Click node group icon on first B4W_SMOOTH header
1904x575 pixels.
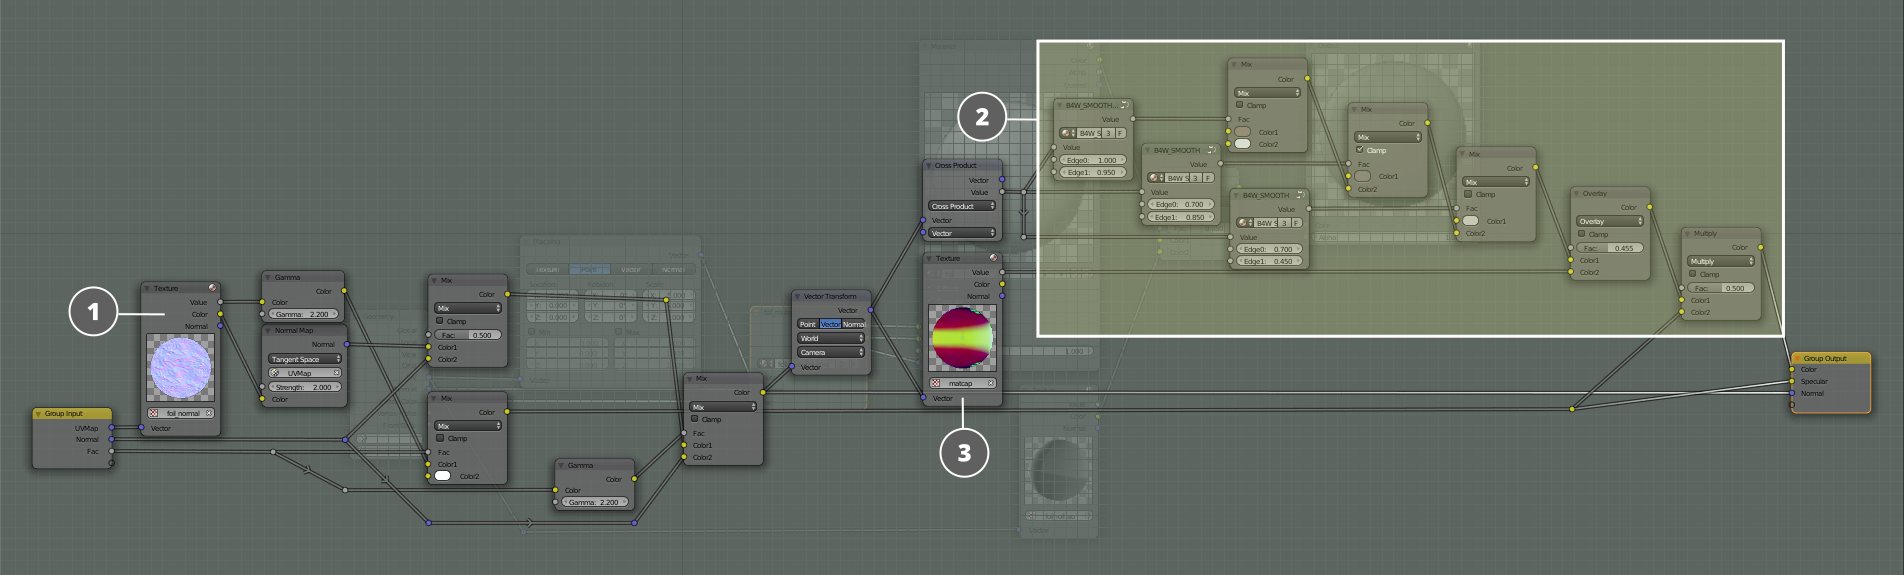pyautogui.click(x=1125, y=105)
